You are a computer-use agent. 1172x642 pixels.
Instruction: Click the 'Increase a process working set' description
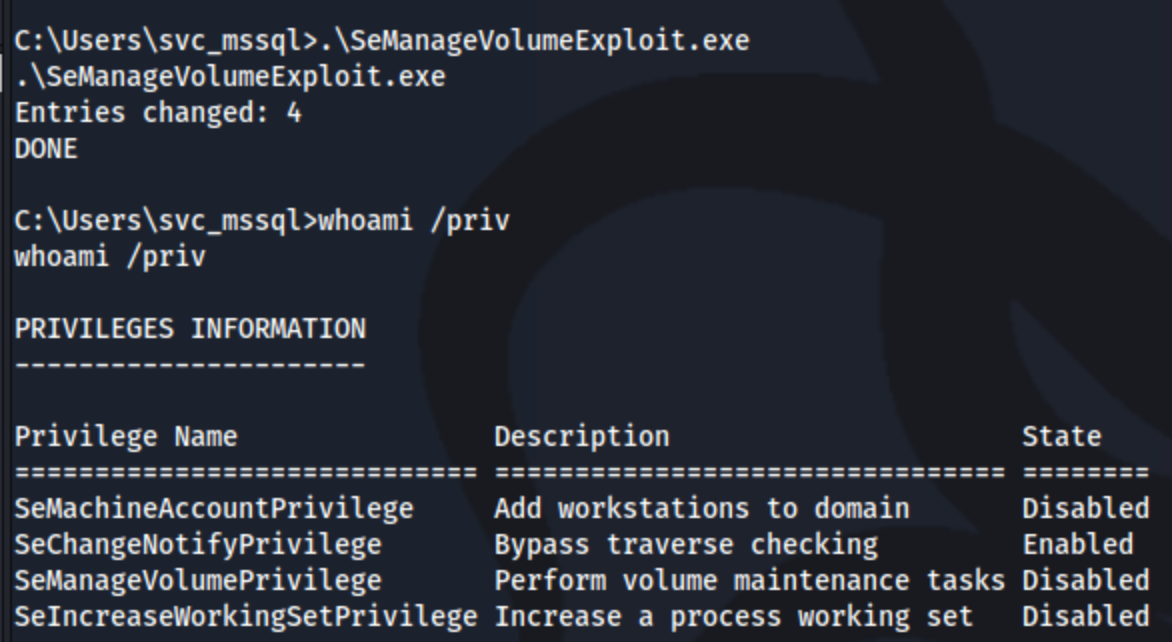(734, 617)
